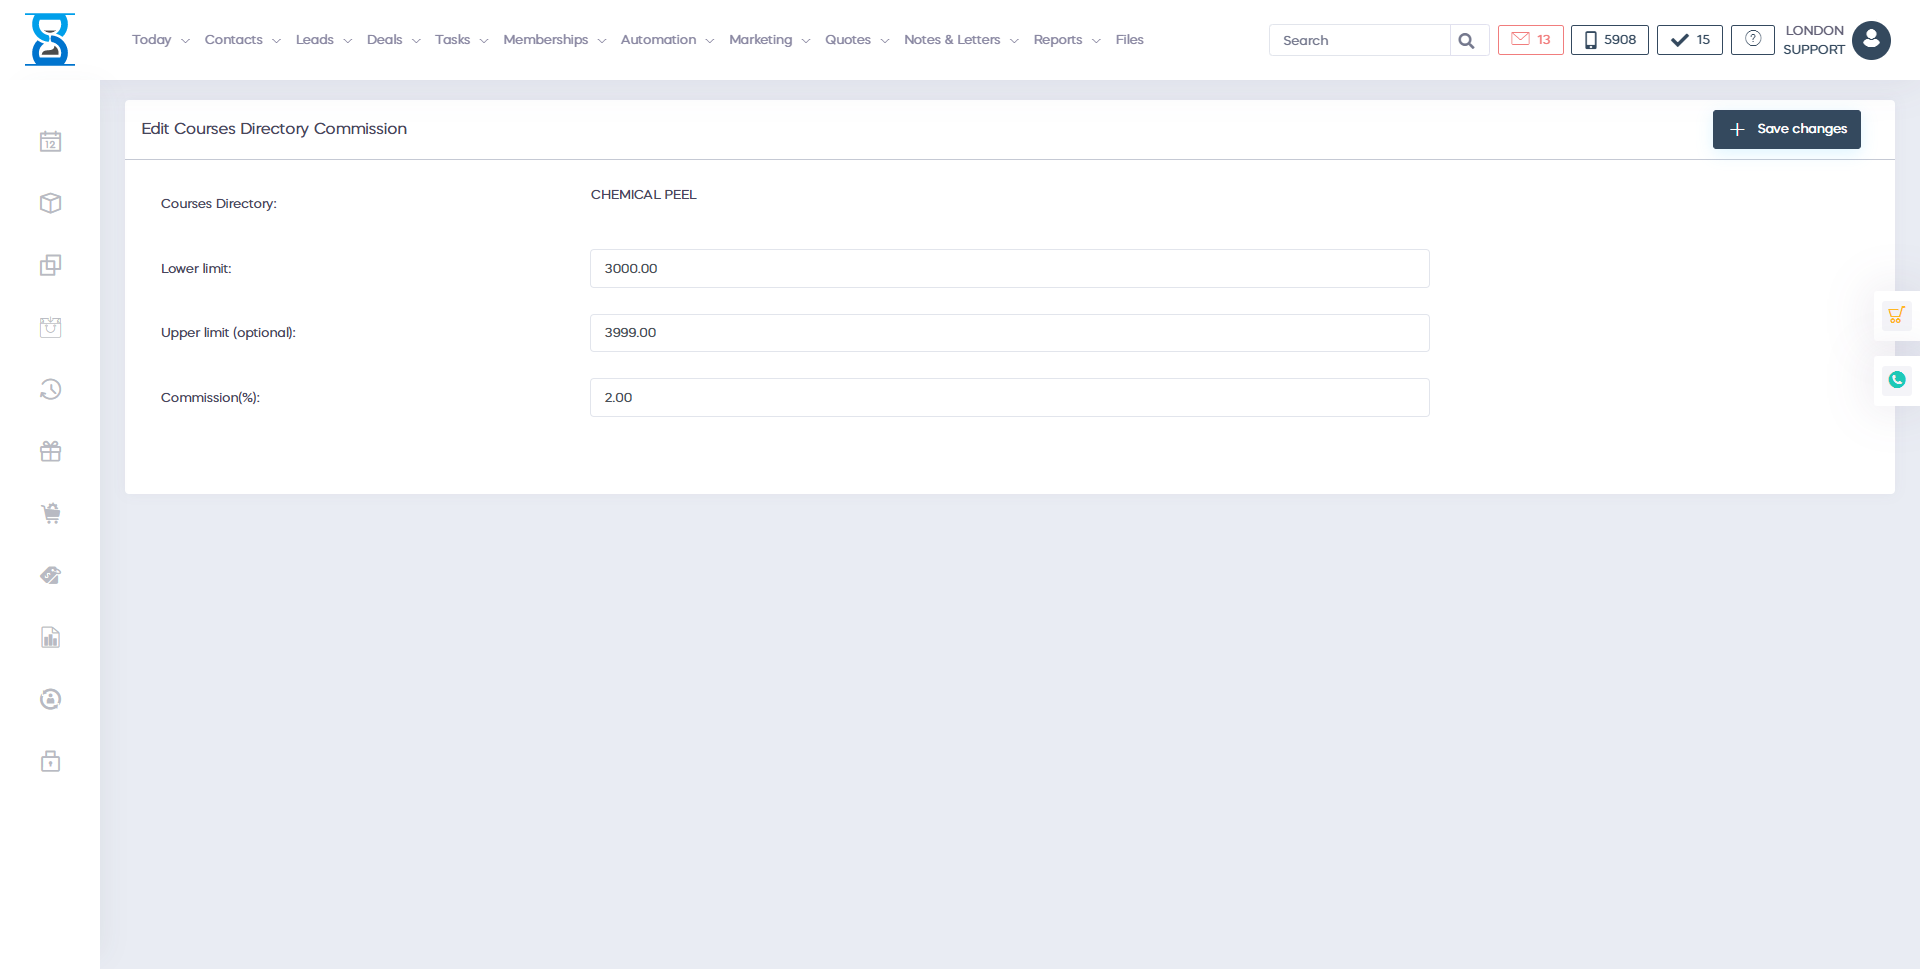Screen dimensions: 1920x969
Task: Click the price tag icon in the sidebar
Action: tap(50, 575)
